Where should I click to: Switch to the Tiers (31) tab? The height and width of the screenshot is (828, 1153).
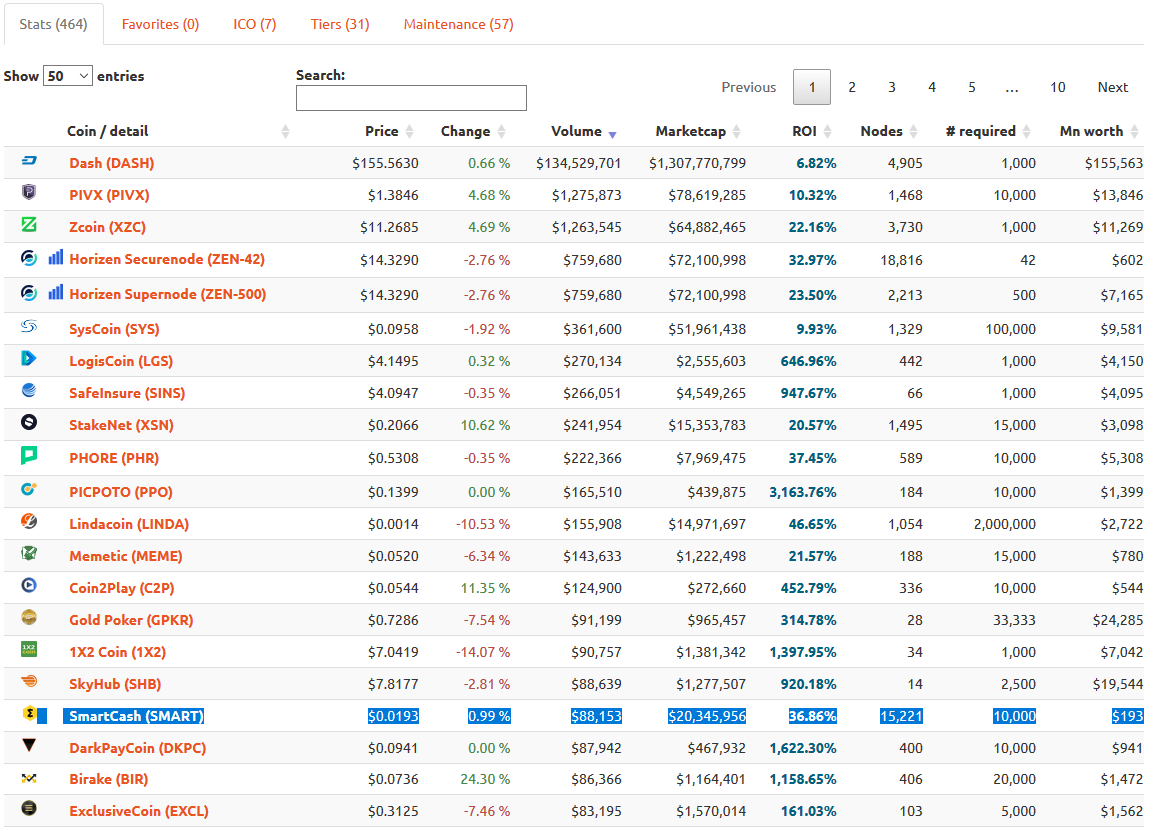coord(340,24)
